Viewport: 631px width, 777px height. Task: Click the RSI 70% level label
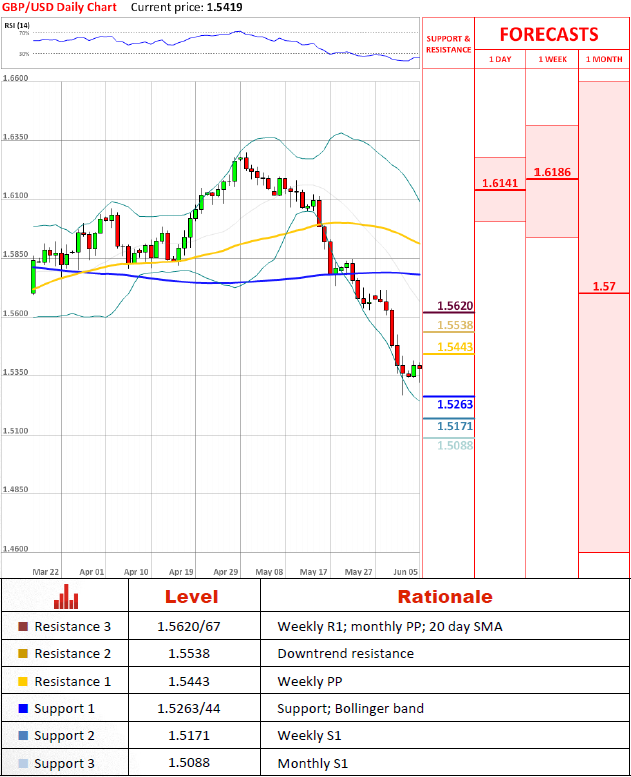click(24, 33)
